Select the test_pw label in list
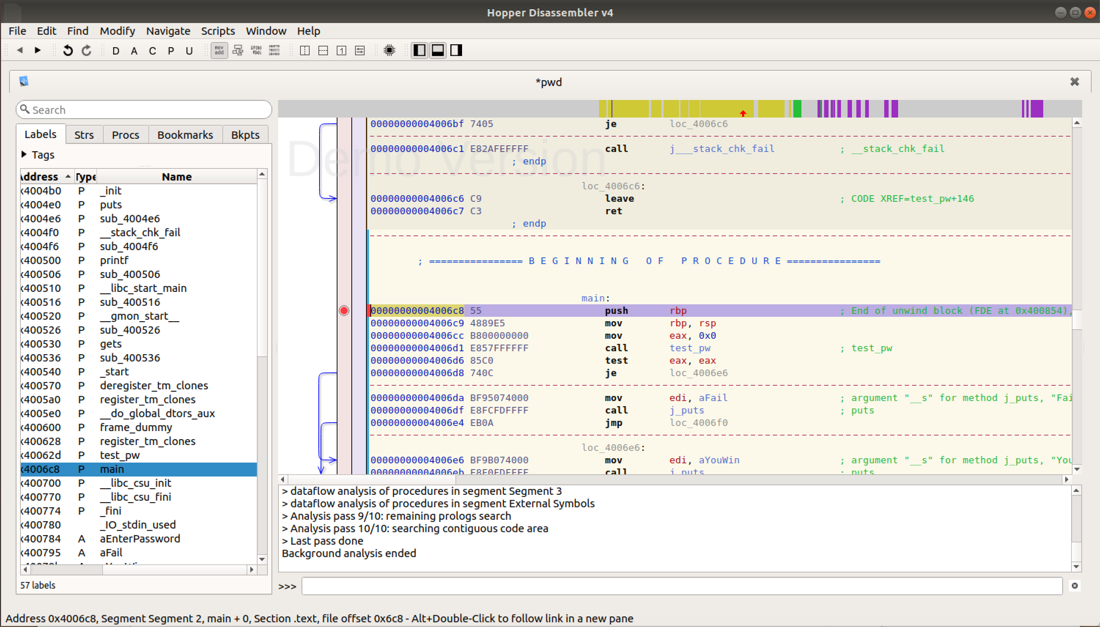Screen dimensions: 1100x627 tap(119, 455)
